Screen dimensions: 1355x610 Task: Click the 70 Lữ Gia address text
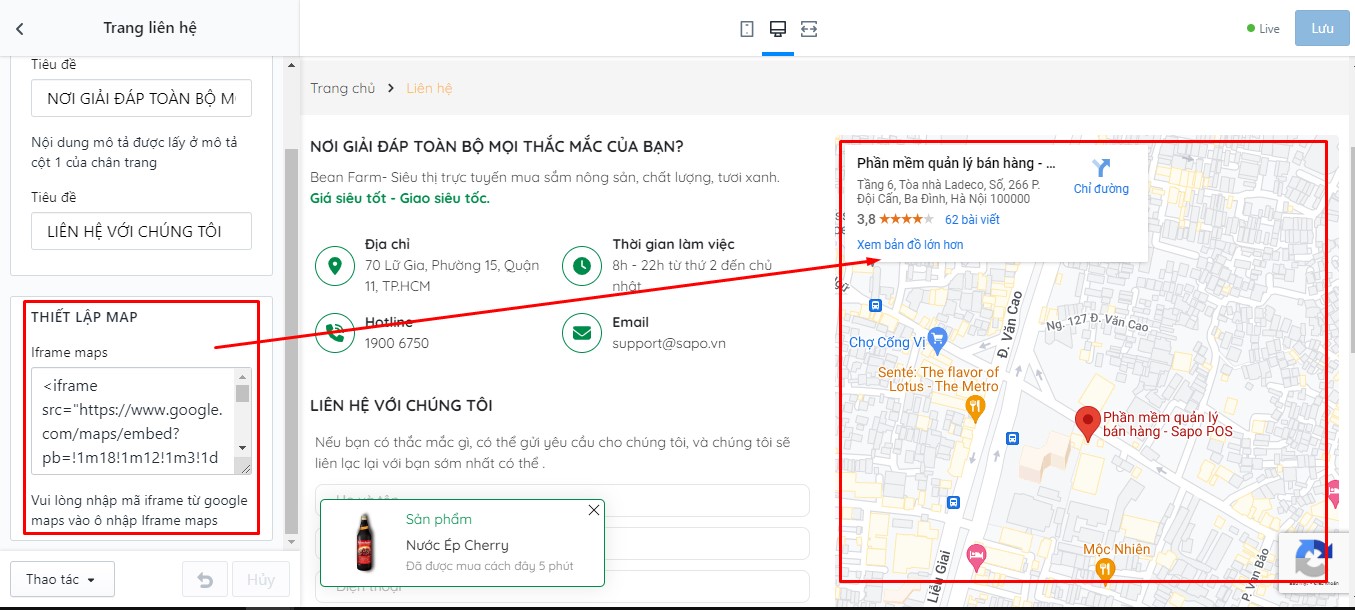coord(452,275)
